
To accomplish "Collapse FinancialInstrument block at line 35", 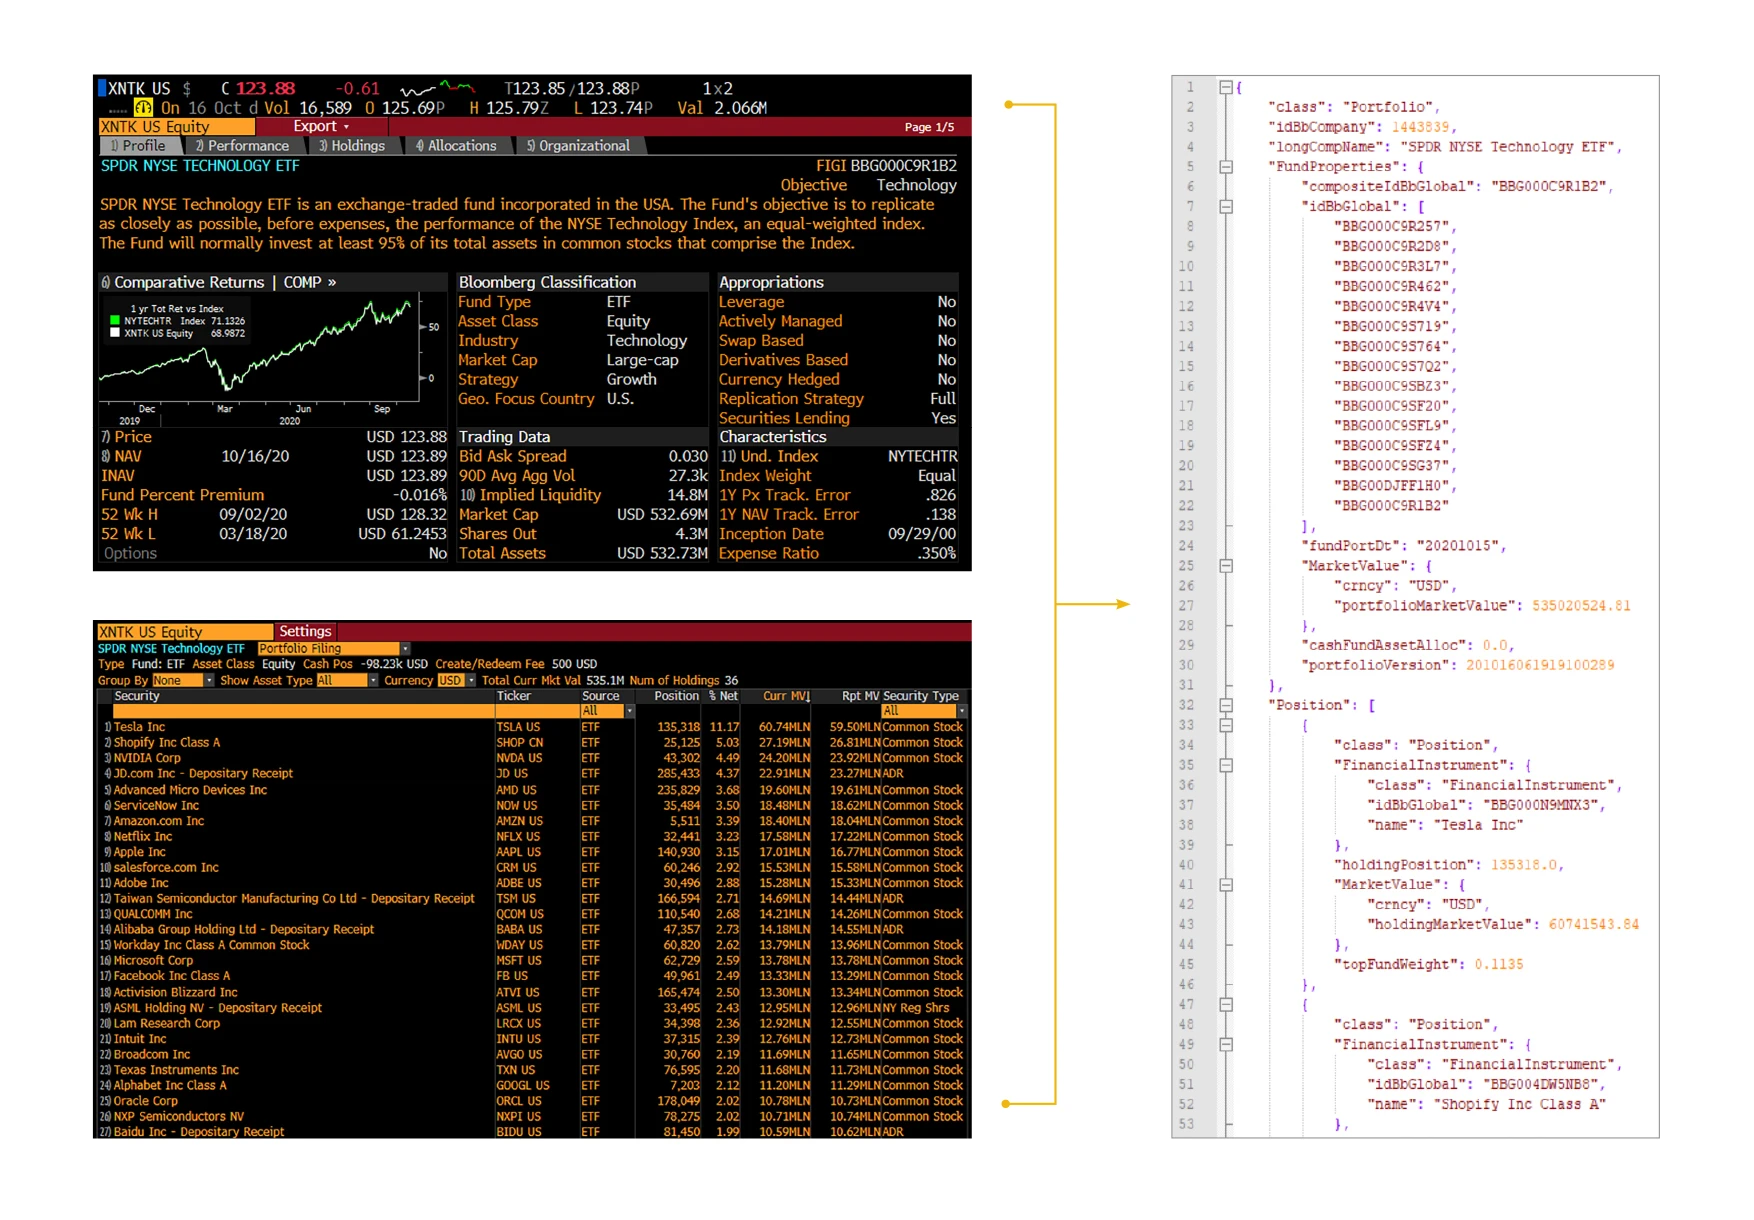I will (x=1225, y=765).
